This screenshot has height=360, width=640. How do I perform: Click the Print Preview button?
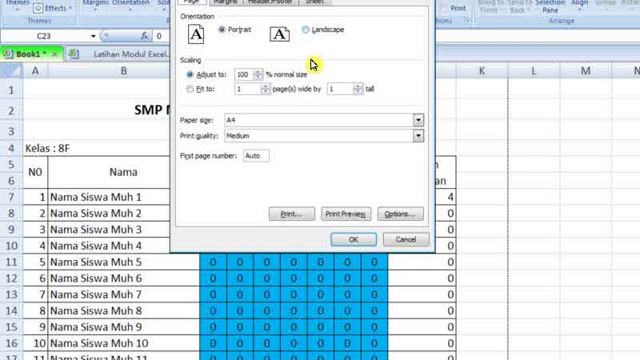point(346,214)
